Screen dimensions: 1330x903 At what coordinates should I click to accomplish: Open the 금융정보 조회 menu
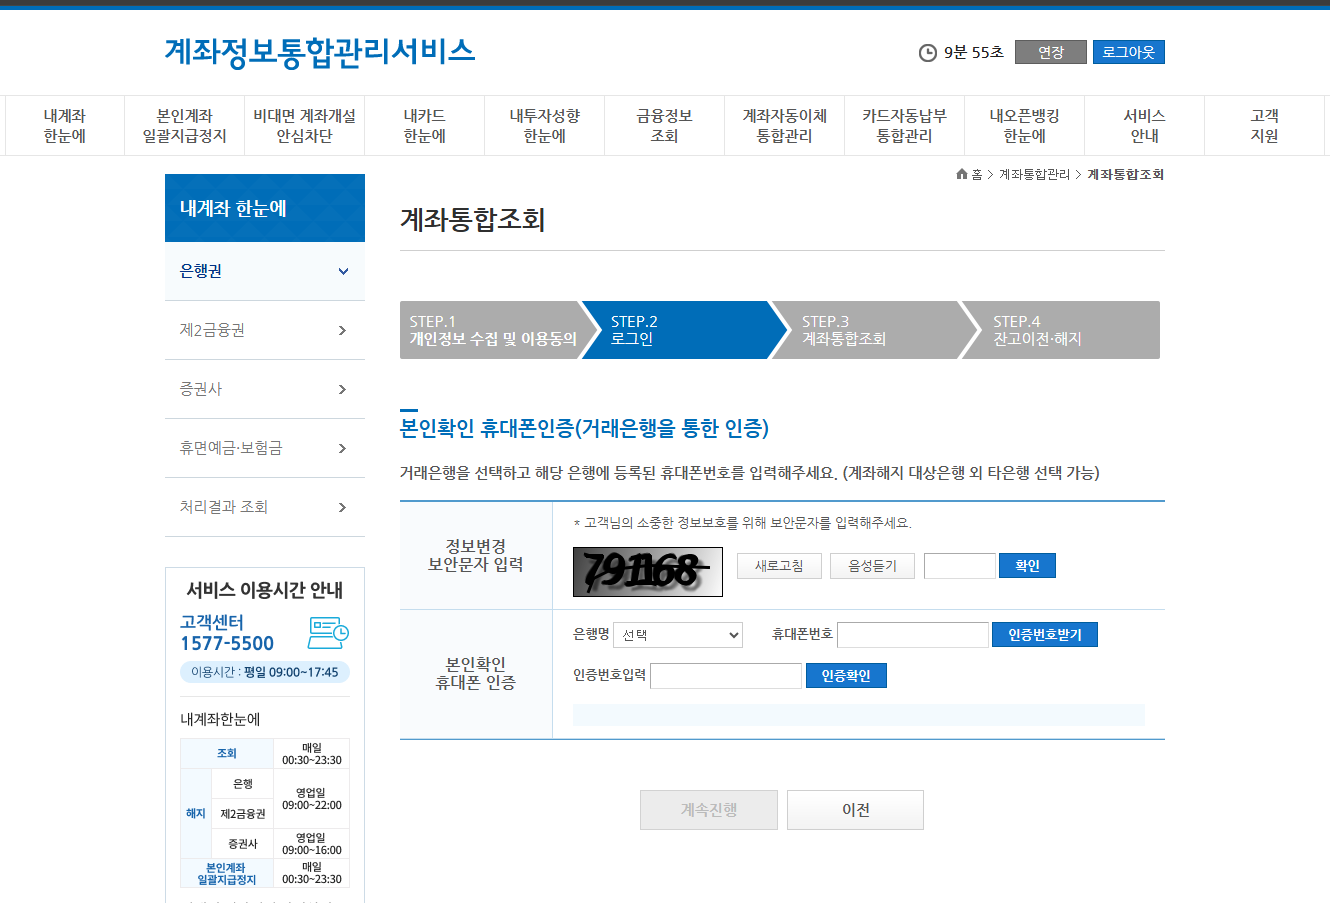tap(663, 124)
